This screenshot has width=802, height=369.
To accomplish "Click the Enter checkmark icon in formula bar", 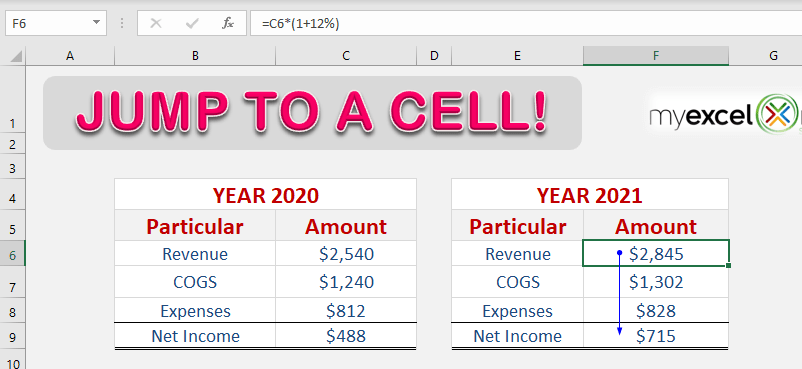I will pyautogui.click(x=192, y=24).
